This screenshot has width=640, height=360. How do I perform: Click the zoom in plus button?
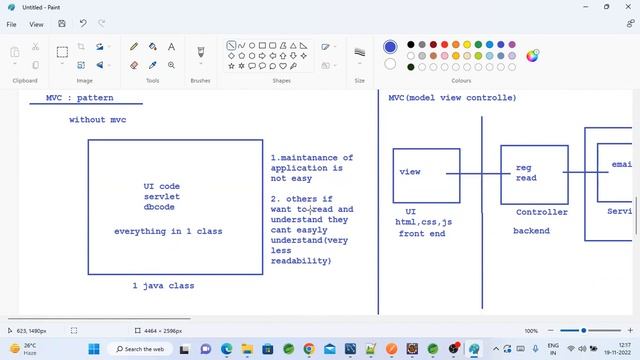point(630,330)
